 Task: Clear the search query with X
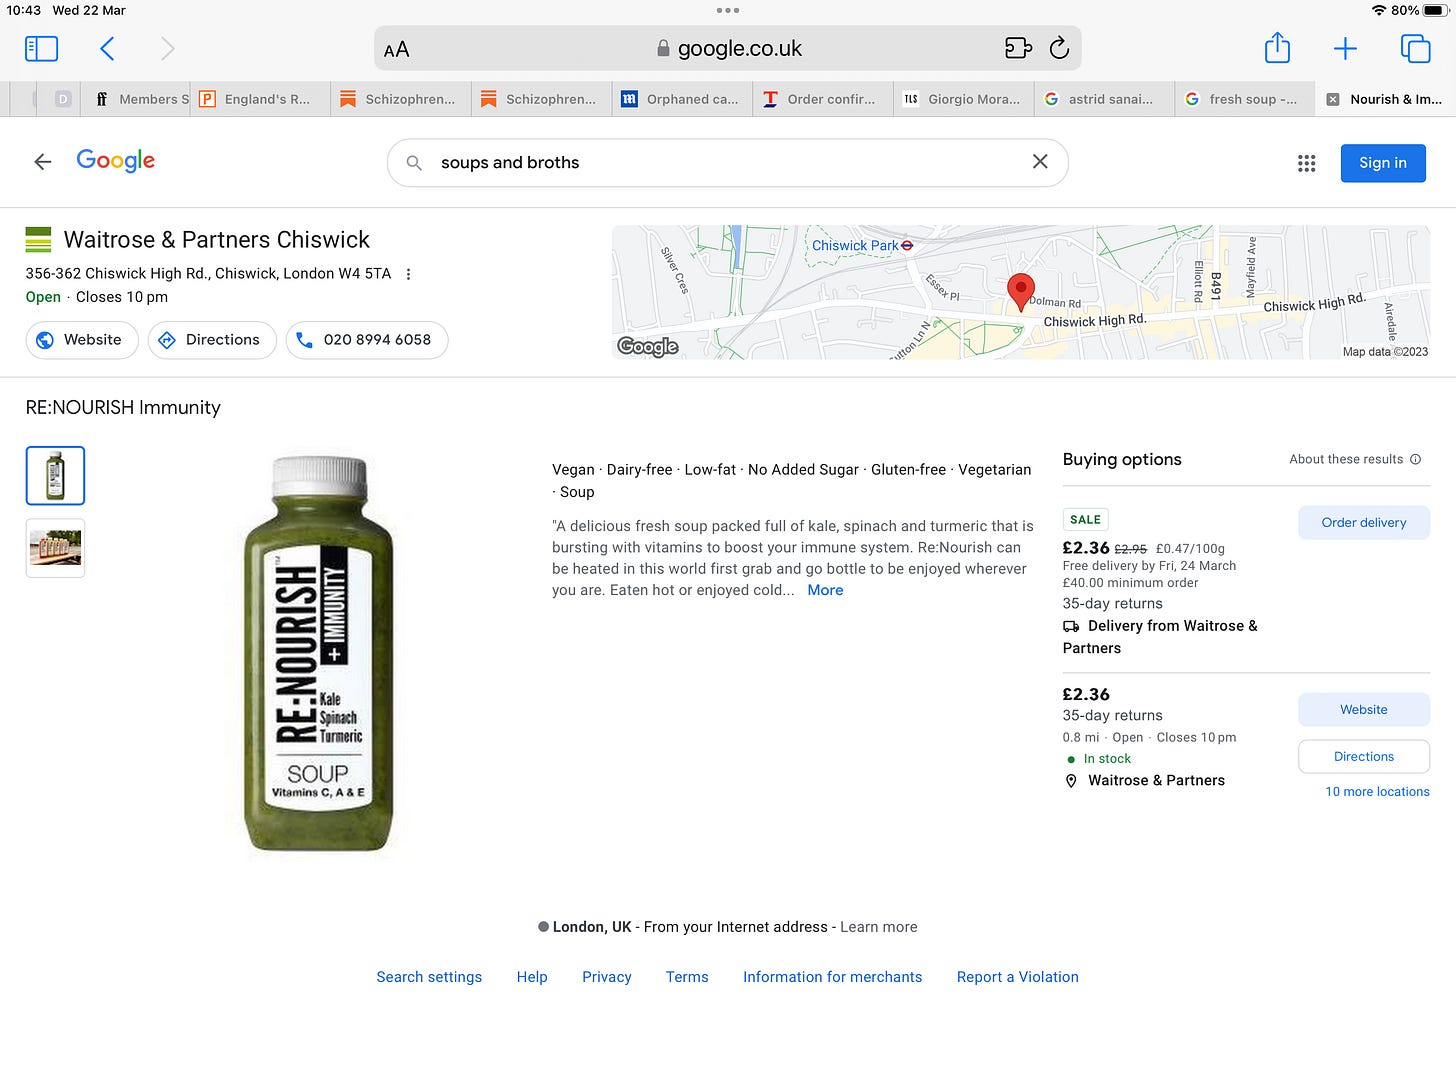tap(1040, 161)
